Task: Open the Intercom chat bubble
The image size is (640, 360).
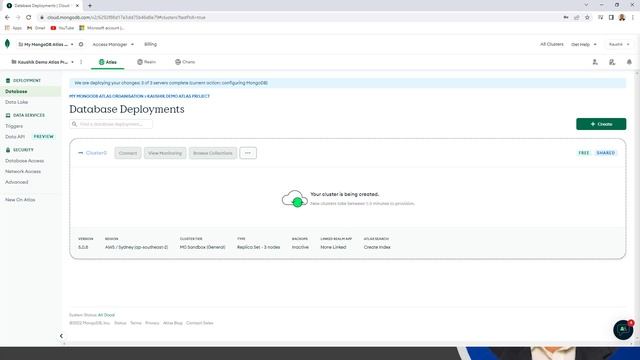Action: point(623,329)
